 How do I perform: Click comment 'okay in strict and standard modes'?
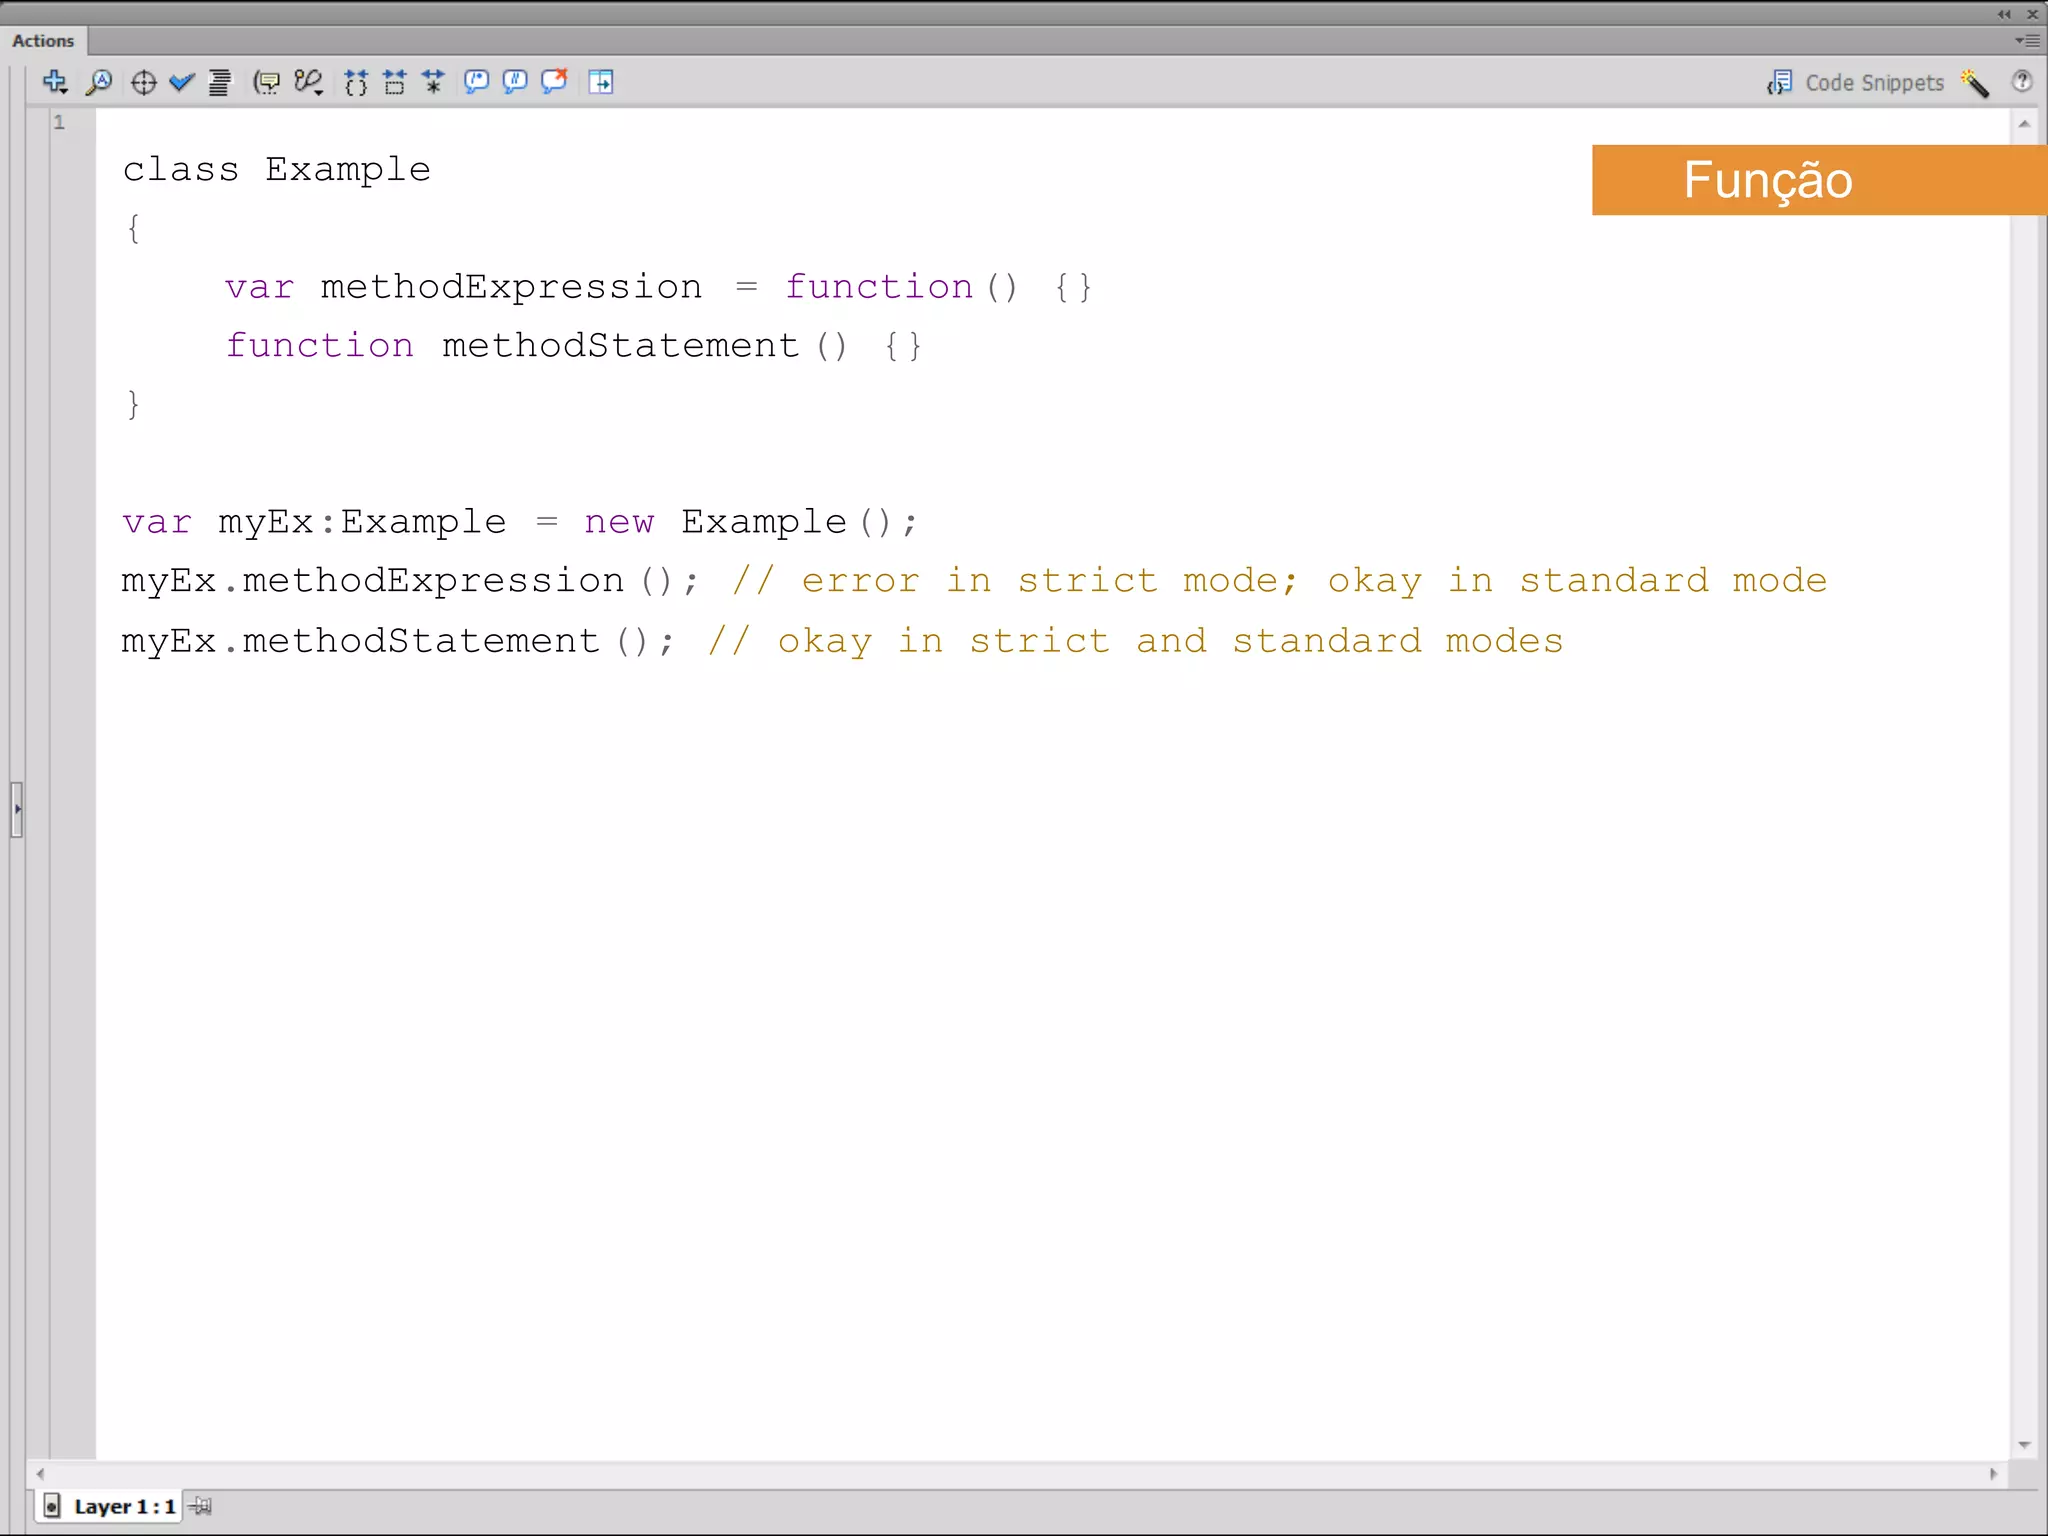(1170, 641)
